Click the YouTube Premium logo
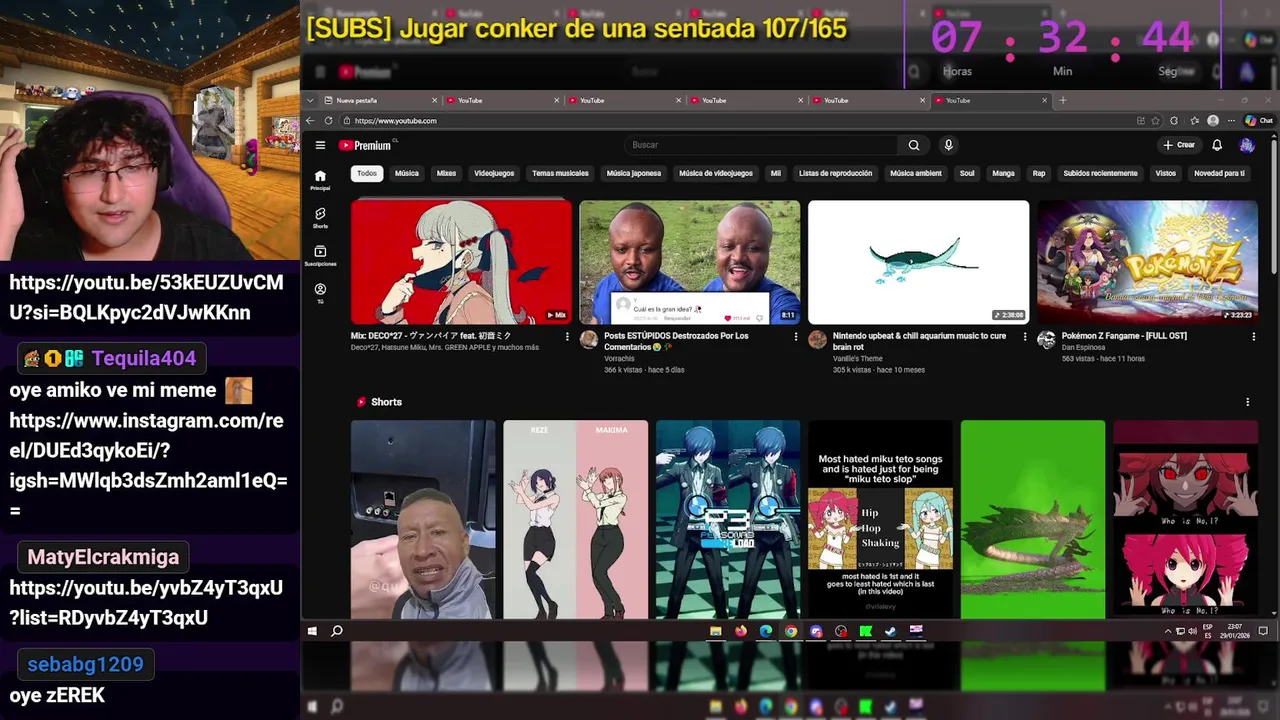 (365, 145)
